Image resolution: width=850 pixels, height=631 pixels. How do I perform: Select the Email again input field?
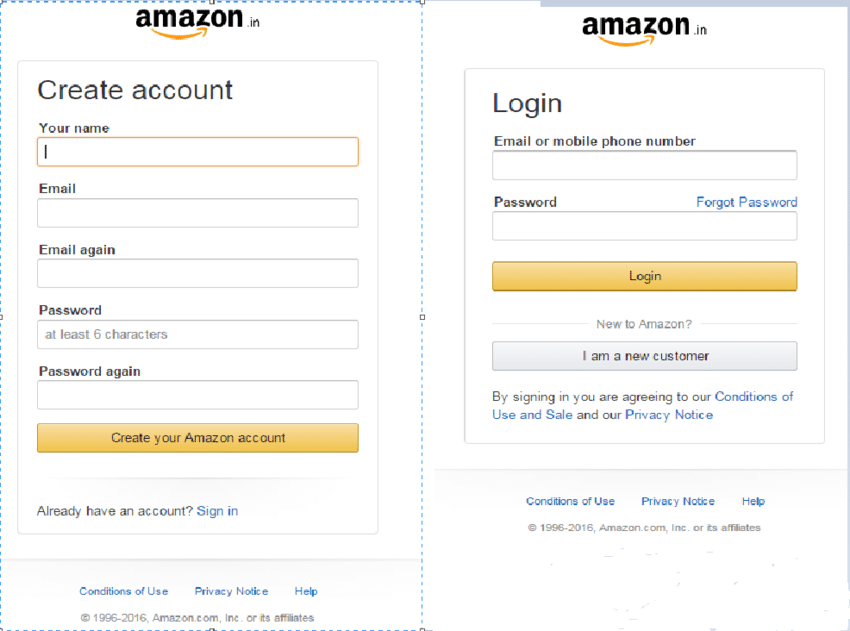pos(197,274)
